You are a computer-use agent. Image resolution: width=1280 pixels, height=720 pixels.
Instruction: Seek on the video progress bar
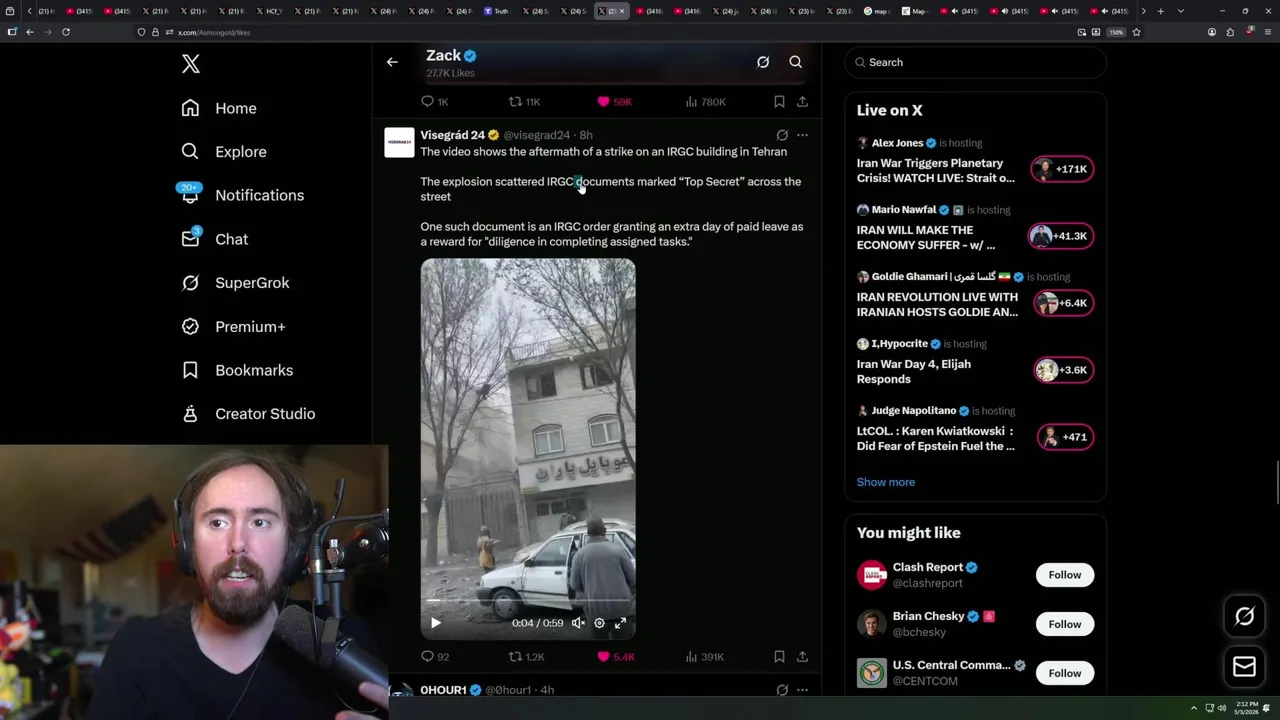[x=527, y=601]
